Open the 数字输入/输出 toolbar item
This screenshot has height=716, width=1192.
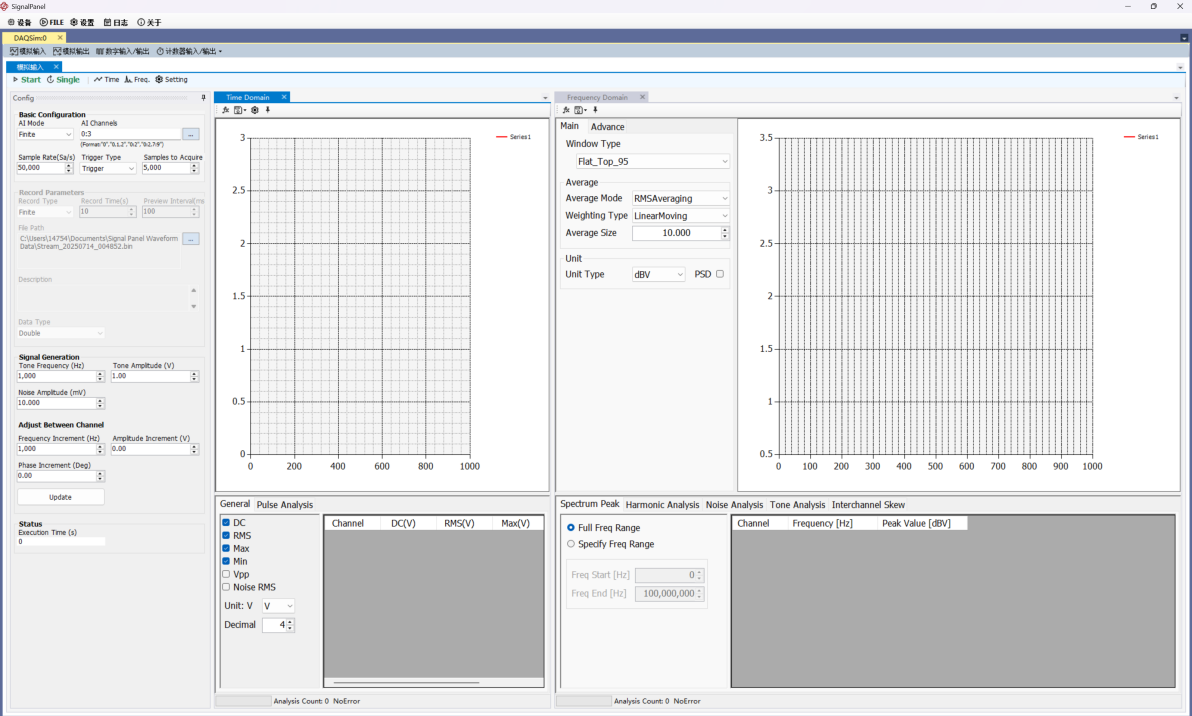[x=122, y=51]
